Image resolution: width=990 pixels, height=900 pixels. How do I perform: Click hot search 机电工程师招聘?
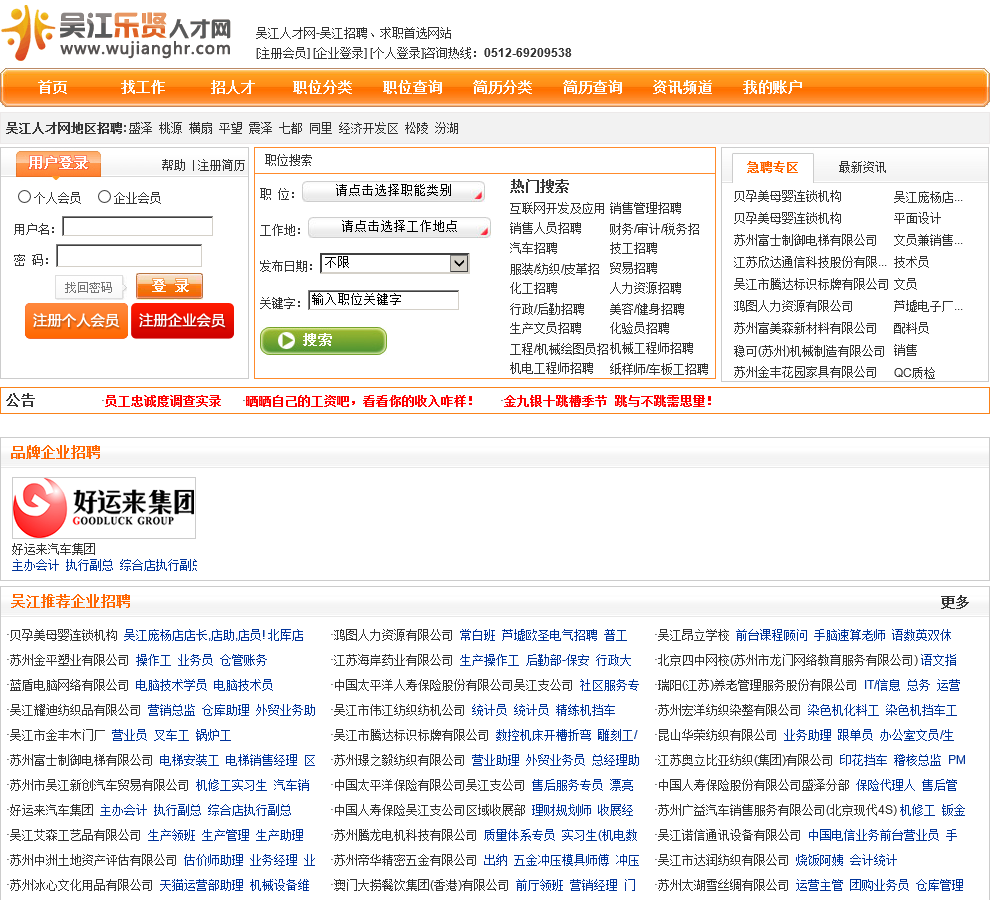551,368
